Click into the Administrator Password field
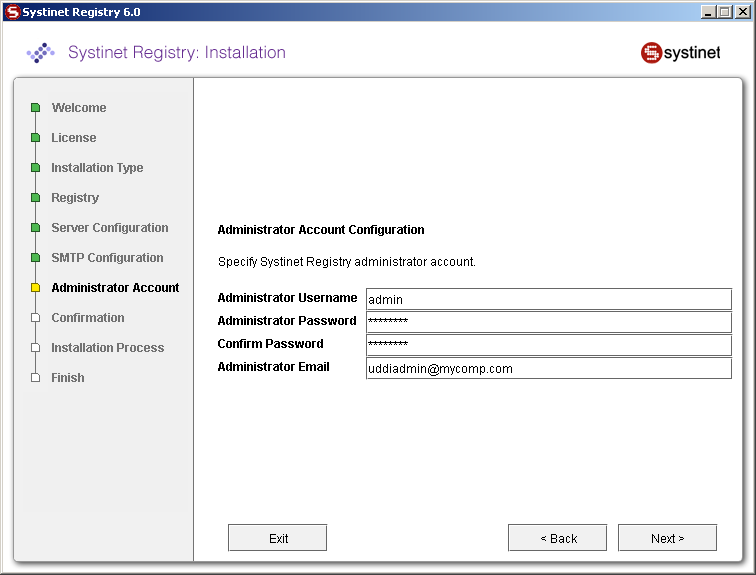The height and width of the screenshot is (575, 756). pos(549,322)
